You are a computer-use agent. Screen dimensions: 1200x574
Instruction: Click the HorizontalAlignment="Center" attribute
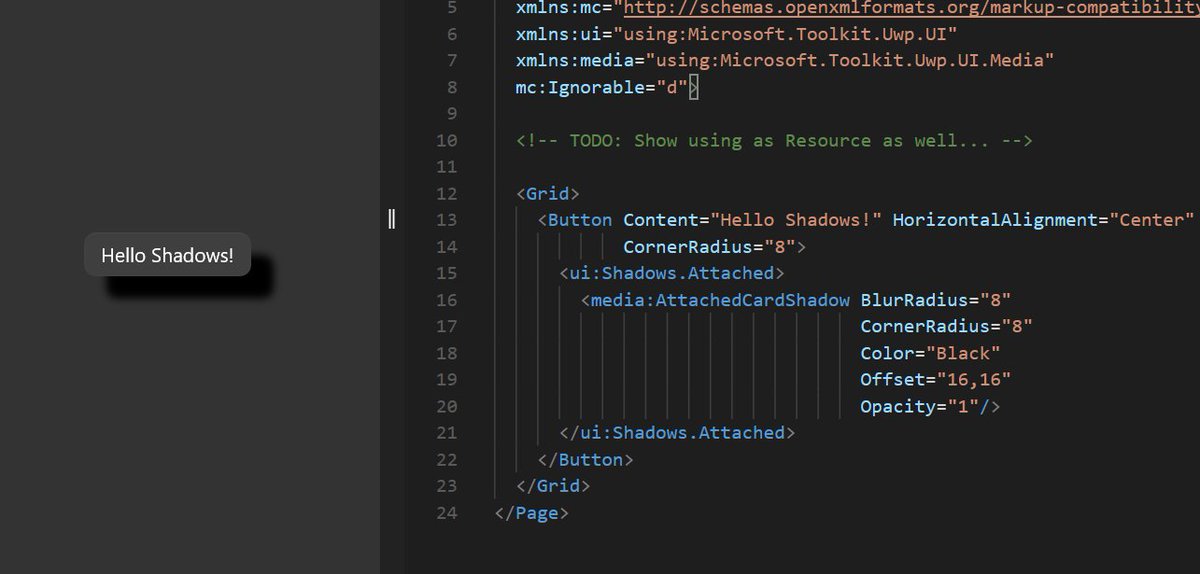[1044, 220]
